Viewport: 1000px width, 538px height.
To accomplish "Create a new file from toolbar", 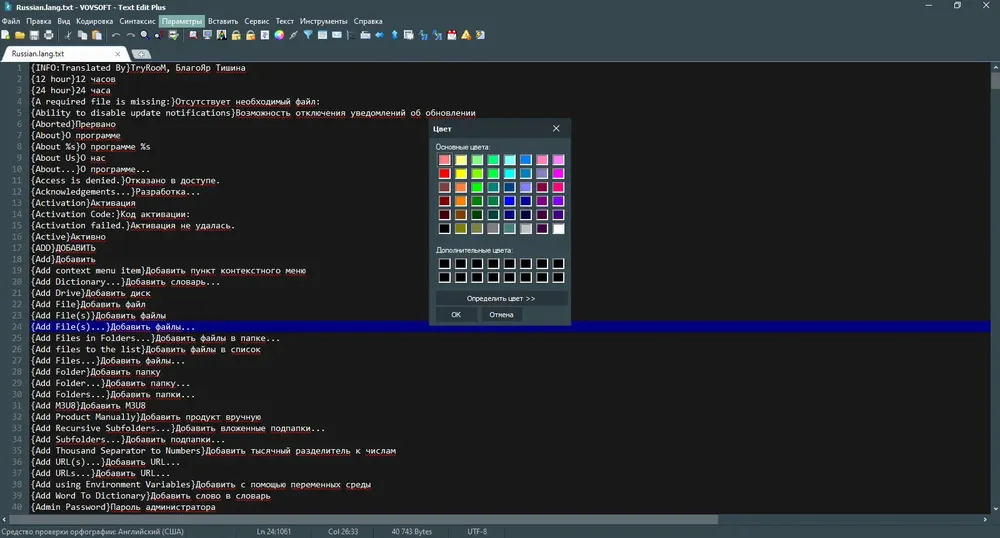I will (x=6, y=35).
